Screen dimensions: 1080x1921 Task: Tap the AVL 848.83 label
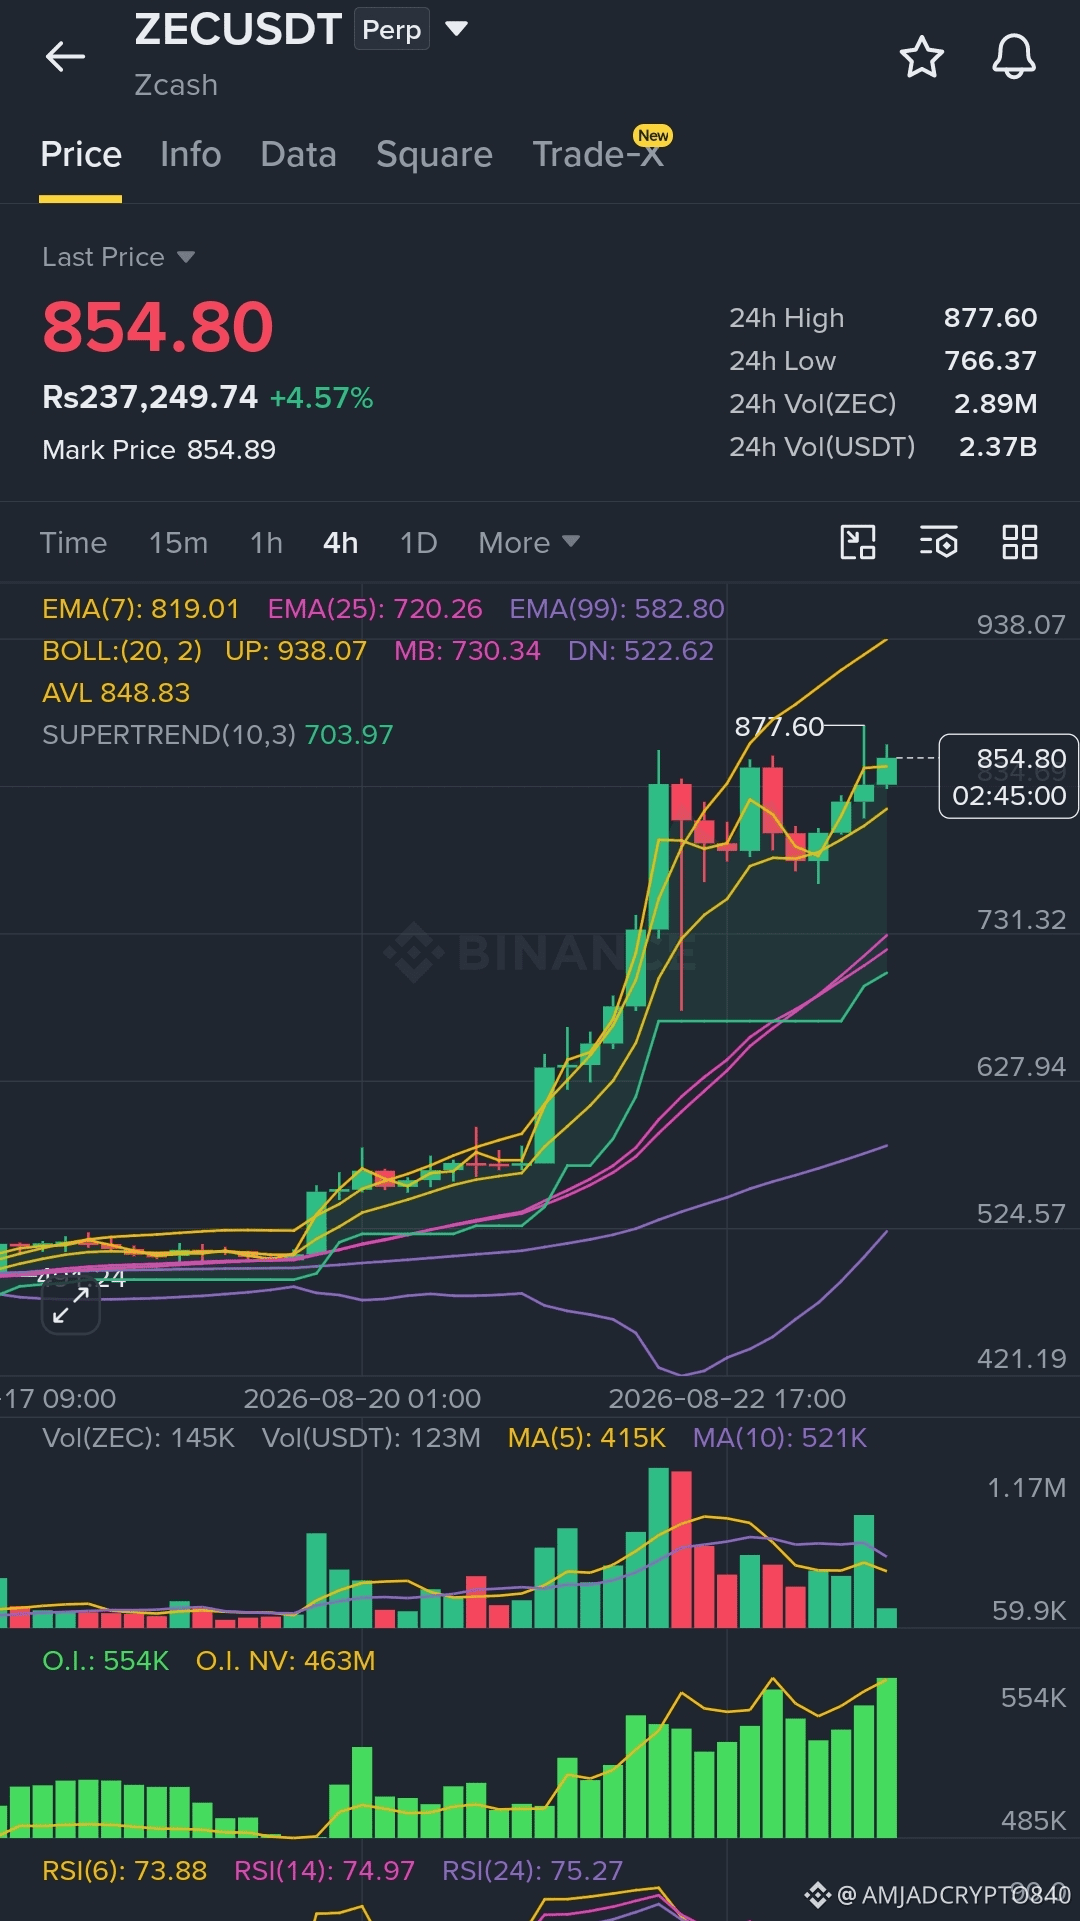click(x=116, y=692)
